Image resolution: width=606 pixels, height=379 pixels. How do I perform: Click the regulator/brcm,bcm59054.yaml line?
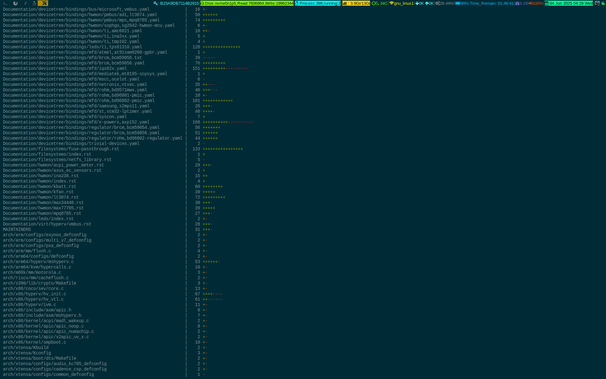click(81, 127)
